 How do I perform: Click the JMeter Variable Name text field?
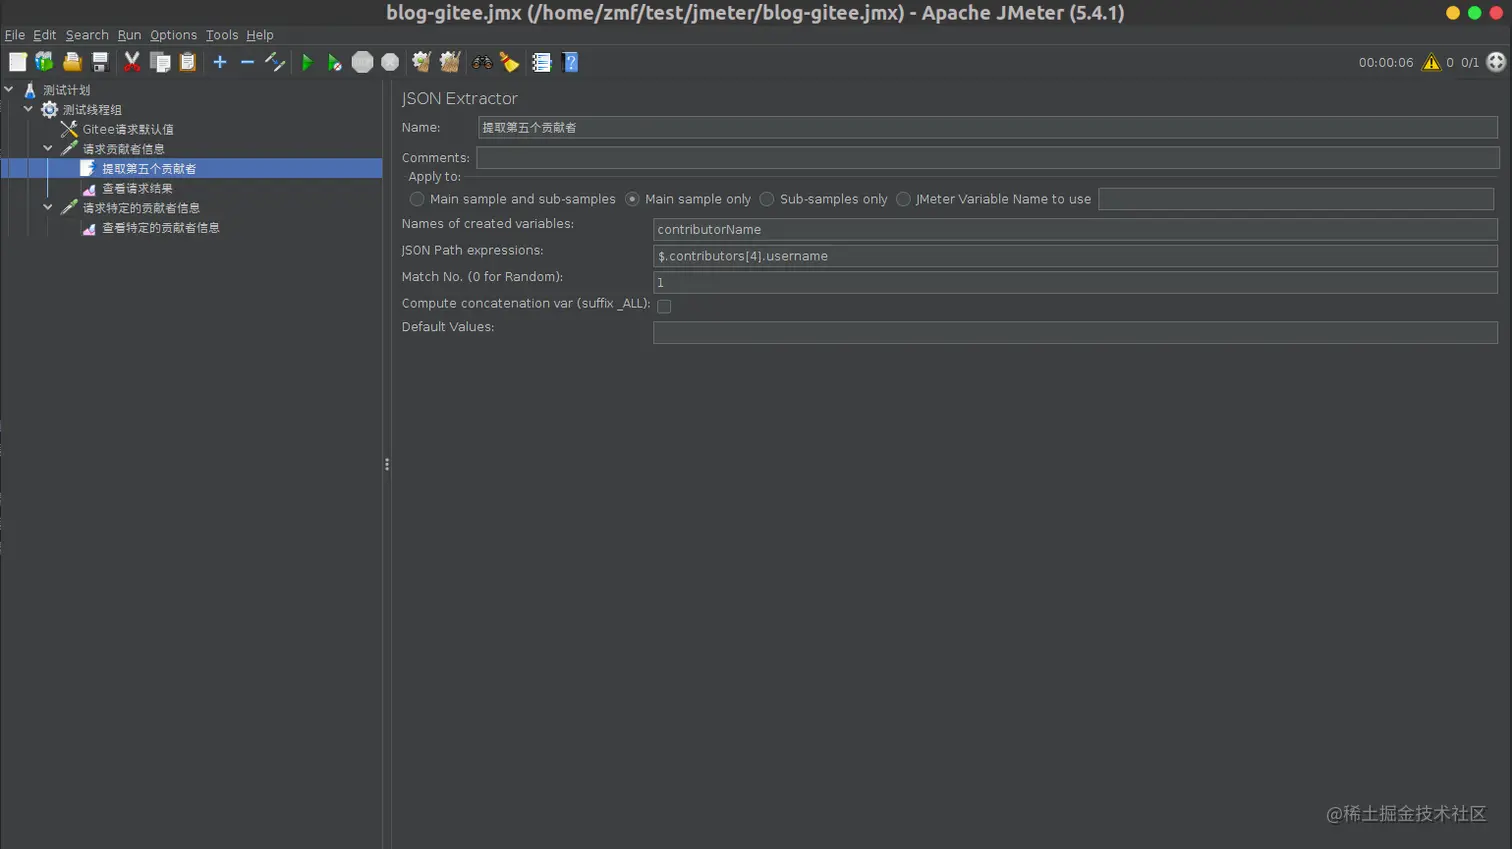pyautogui.click(x=1296, y=199)
